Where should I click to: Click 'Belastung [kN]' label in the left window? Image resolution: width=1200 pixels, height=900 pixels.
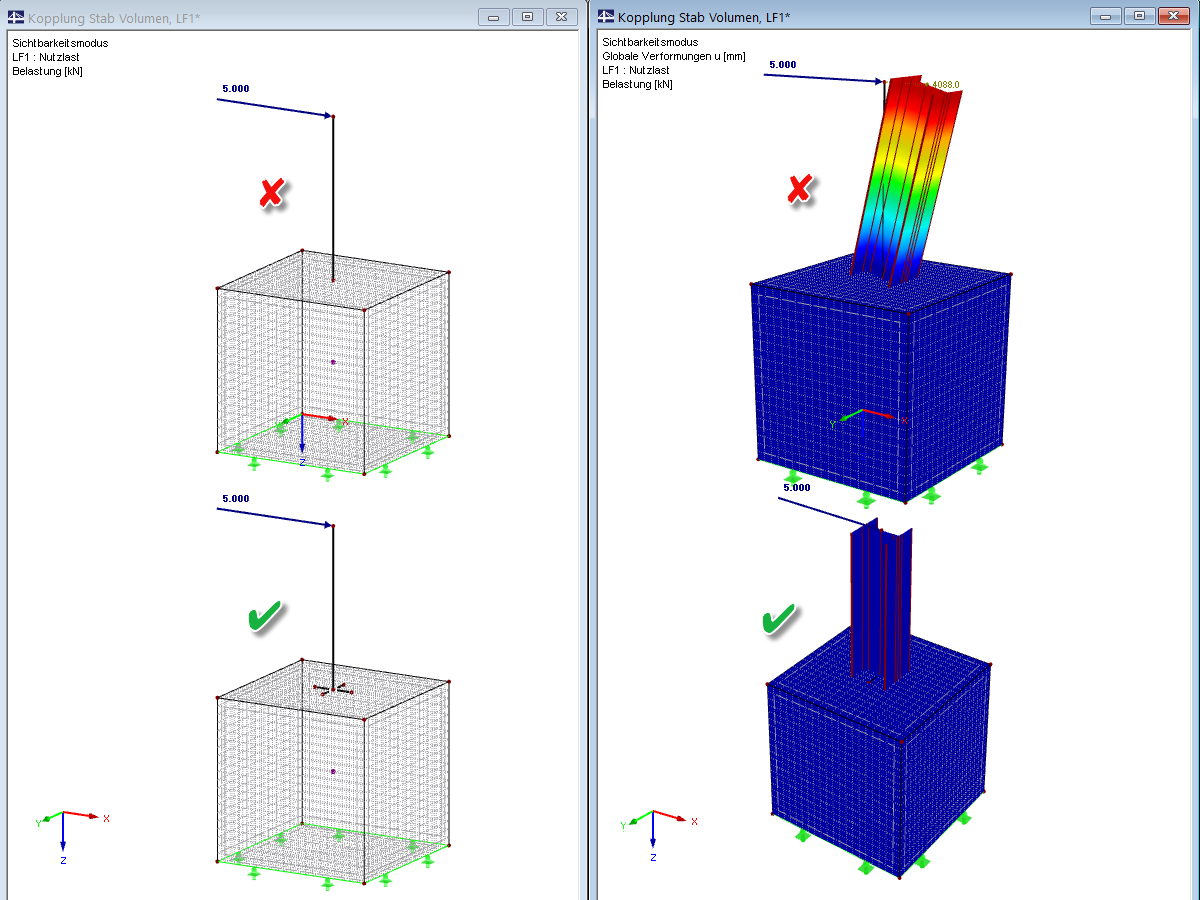click(47, 71)
